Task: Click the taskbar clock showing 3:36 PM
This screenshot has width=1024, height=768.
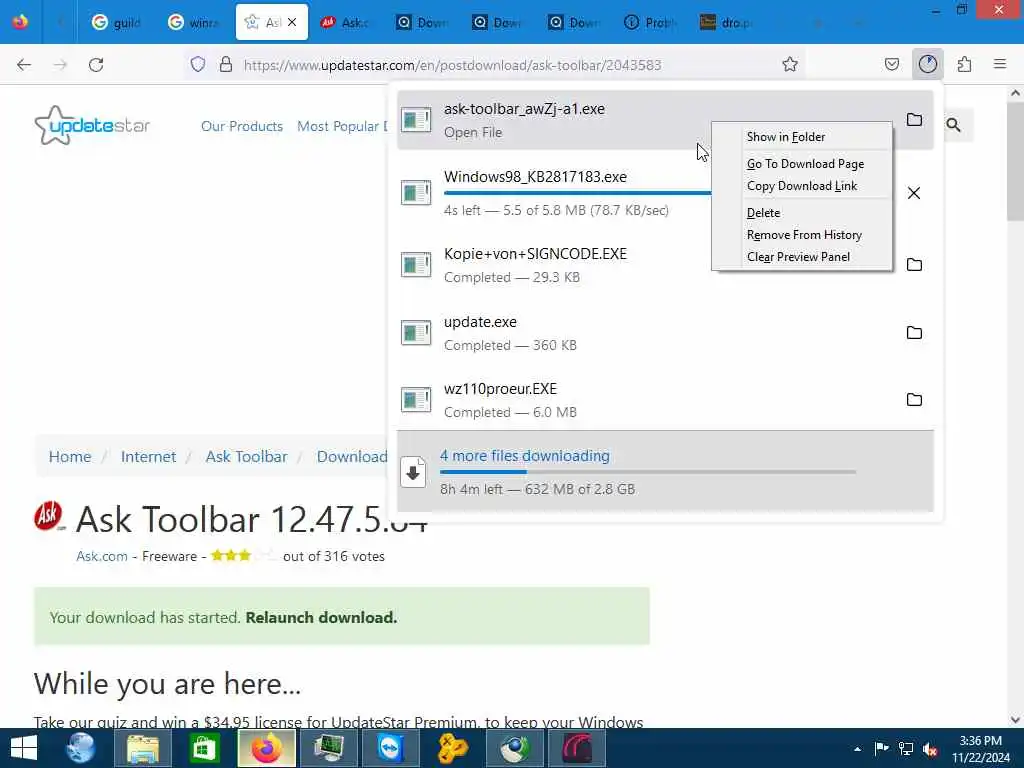Action: pos(980,749)
